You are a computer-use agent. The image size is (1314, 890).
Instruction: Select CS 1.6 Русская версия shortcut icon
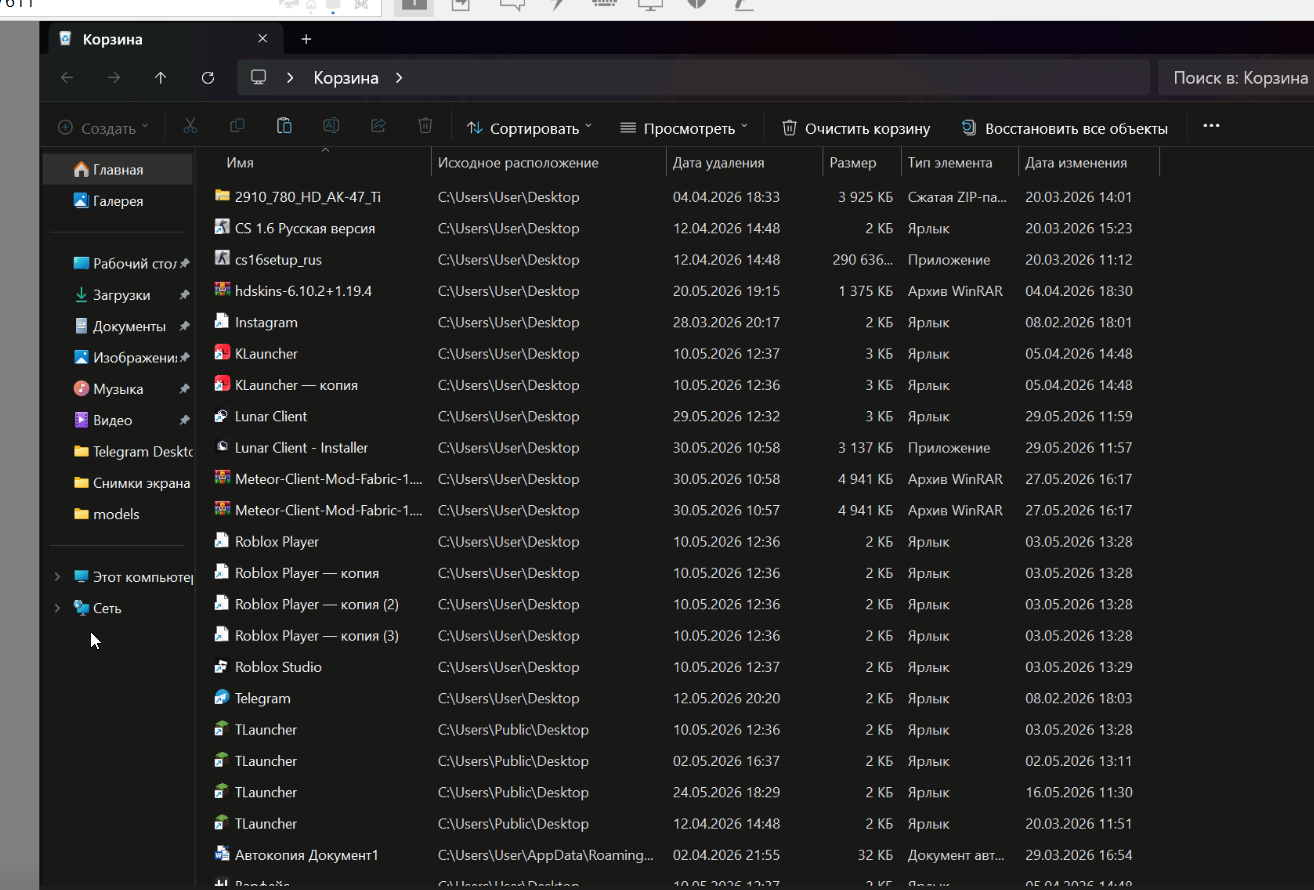click(x=222, y=228)
